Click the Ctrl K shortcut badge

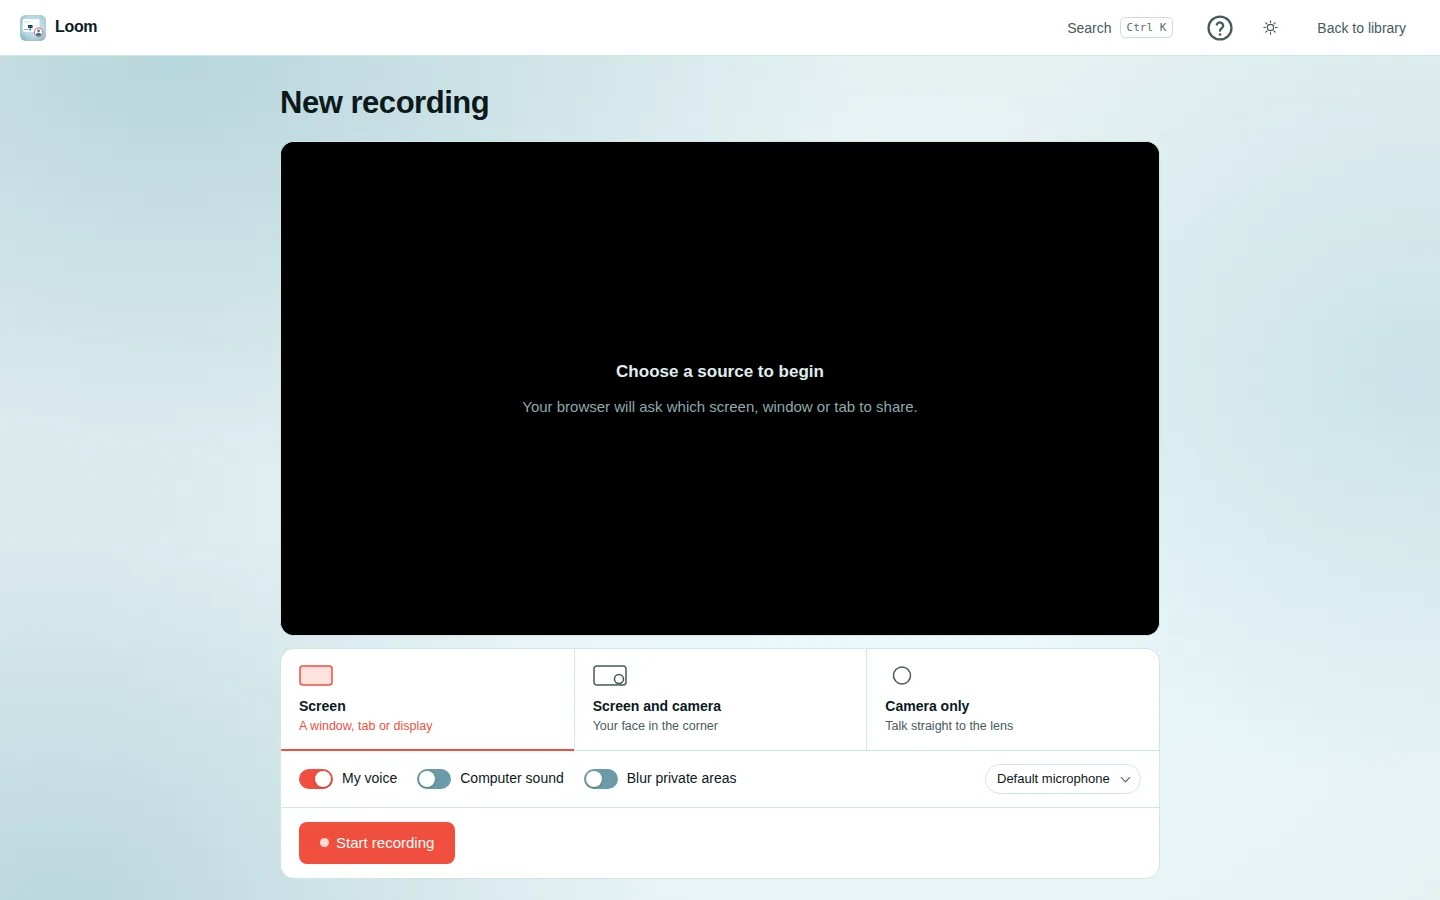coord(1147,28)
